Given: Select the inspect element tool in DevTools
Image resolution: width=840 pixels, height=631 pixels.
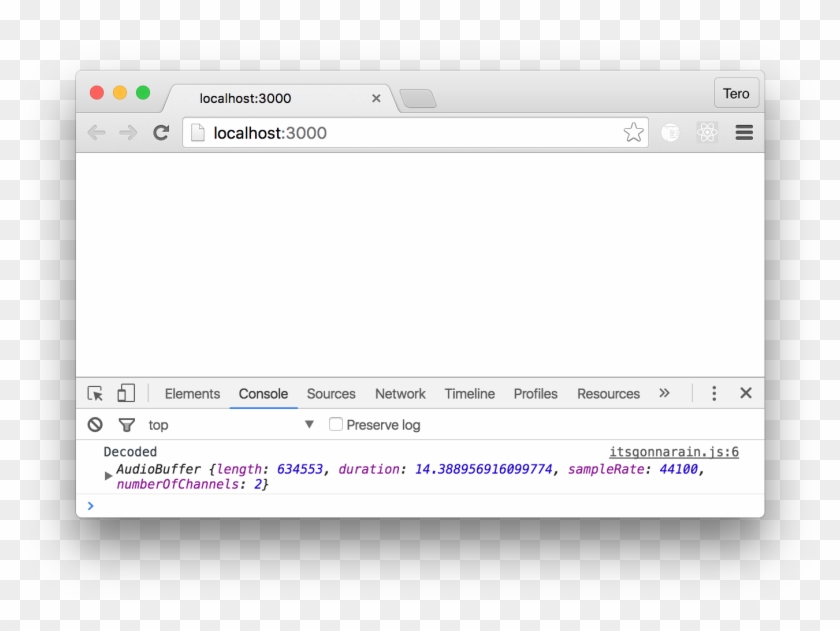Looking at the screenshot, I should tap(97, 392).
